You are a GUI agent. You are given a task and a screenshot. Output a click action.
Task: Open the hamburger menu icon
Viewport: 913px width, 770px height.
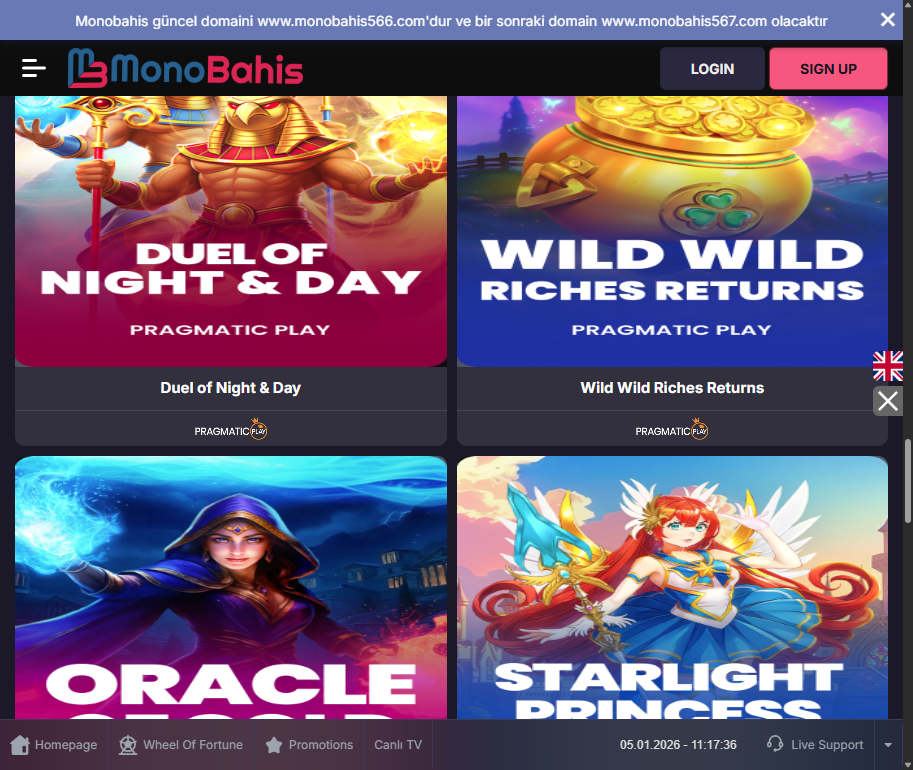pos(34,68)
